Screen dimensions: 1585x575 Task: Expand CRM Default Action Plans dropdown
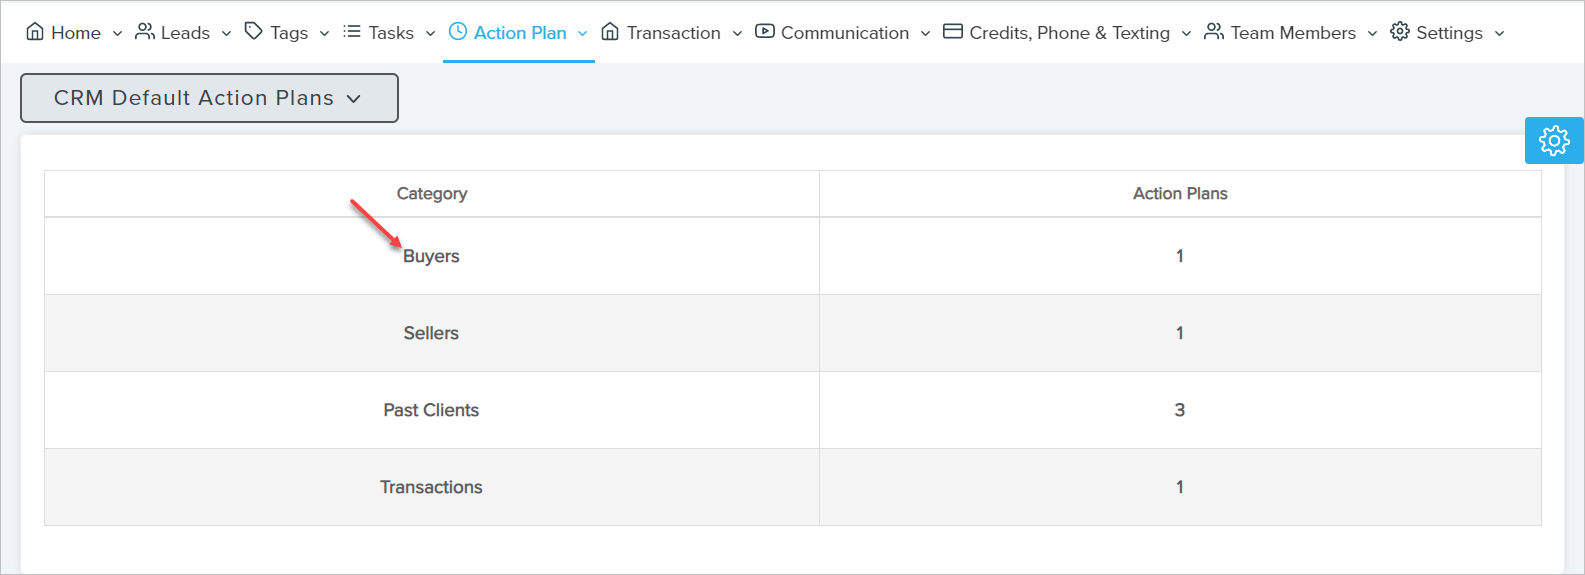[209, 98]
